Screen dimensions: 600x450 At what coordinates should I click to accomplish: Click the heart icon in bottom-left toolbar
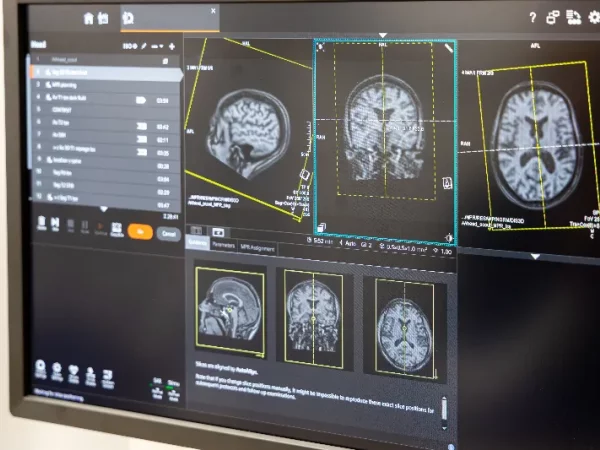tap(73, 371)
